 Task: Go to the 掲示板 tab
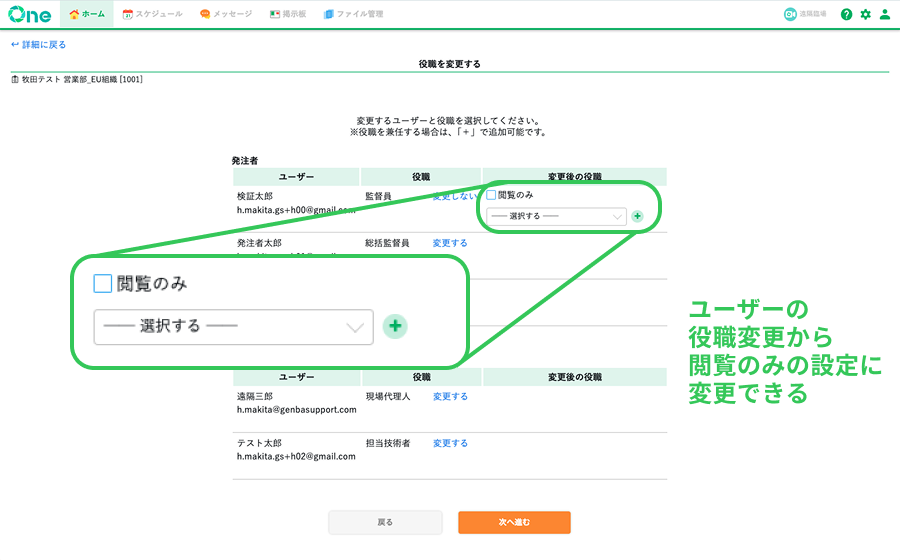(289, 14)
